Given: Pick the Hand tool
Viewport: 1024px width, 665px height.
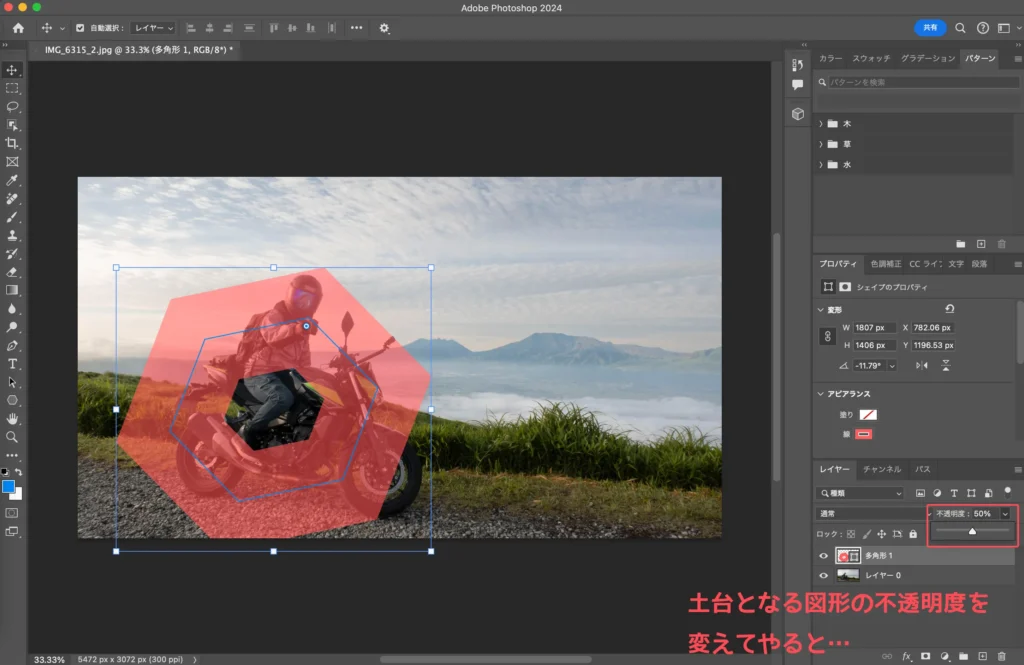Looking at the screenshot, I should 12,418.
